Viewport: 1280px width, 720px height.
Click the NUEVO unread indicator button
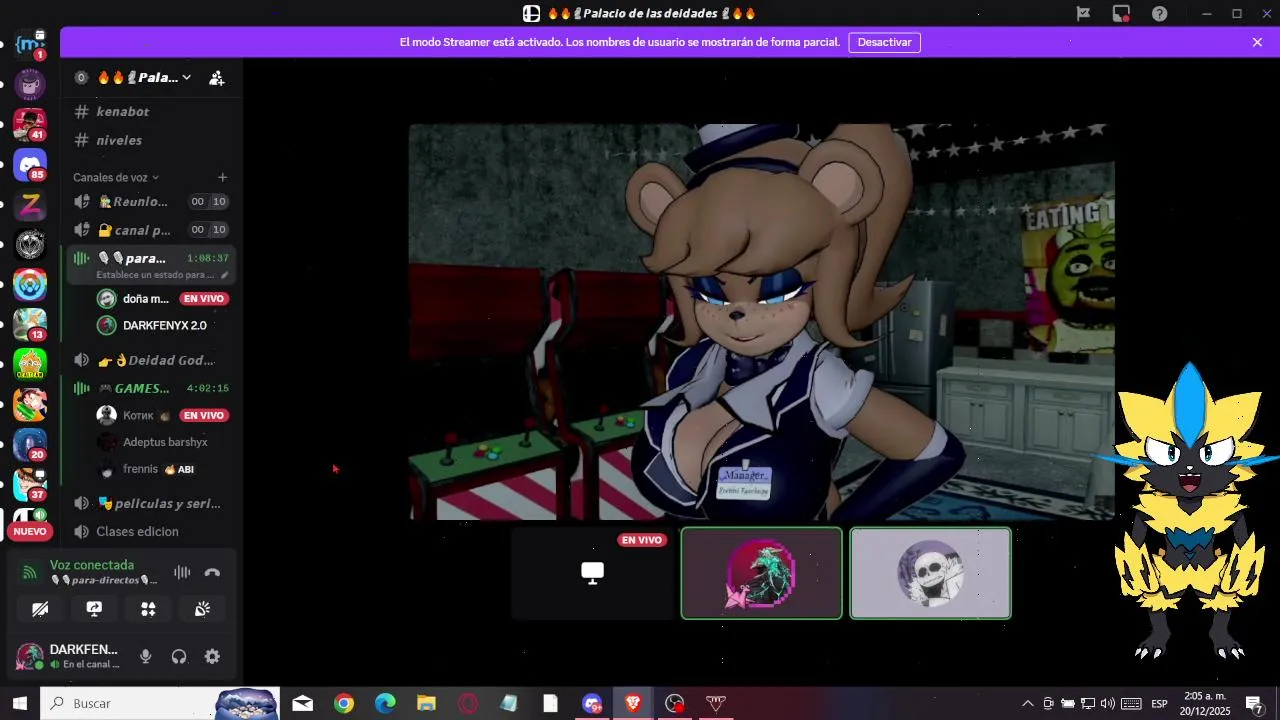coord(30,532)
